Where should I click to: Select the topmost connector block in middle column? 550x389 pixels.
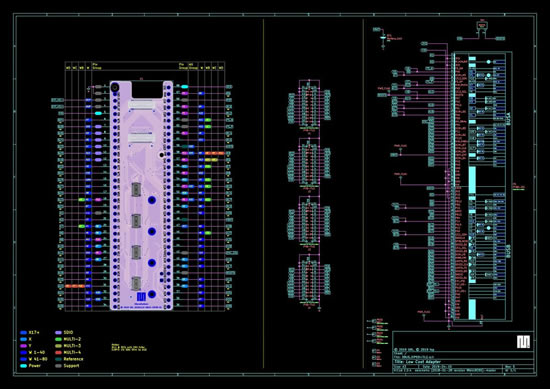[x=309, y=105]
